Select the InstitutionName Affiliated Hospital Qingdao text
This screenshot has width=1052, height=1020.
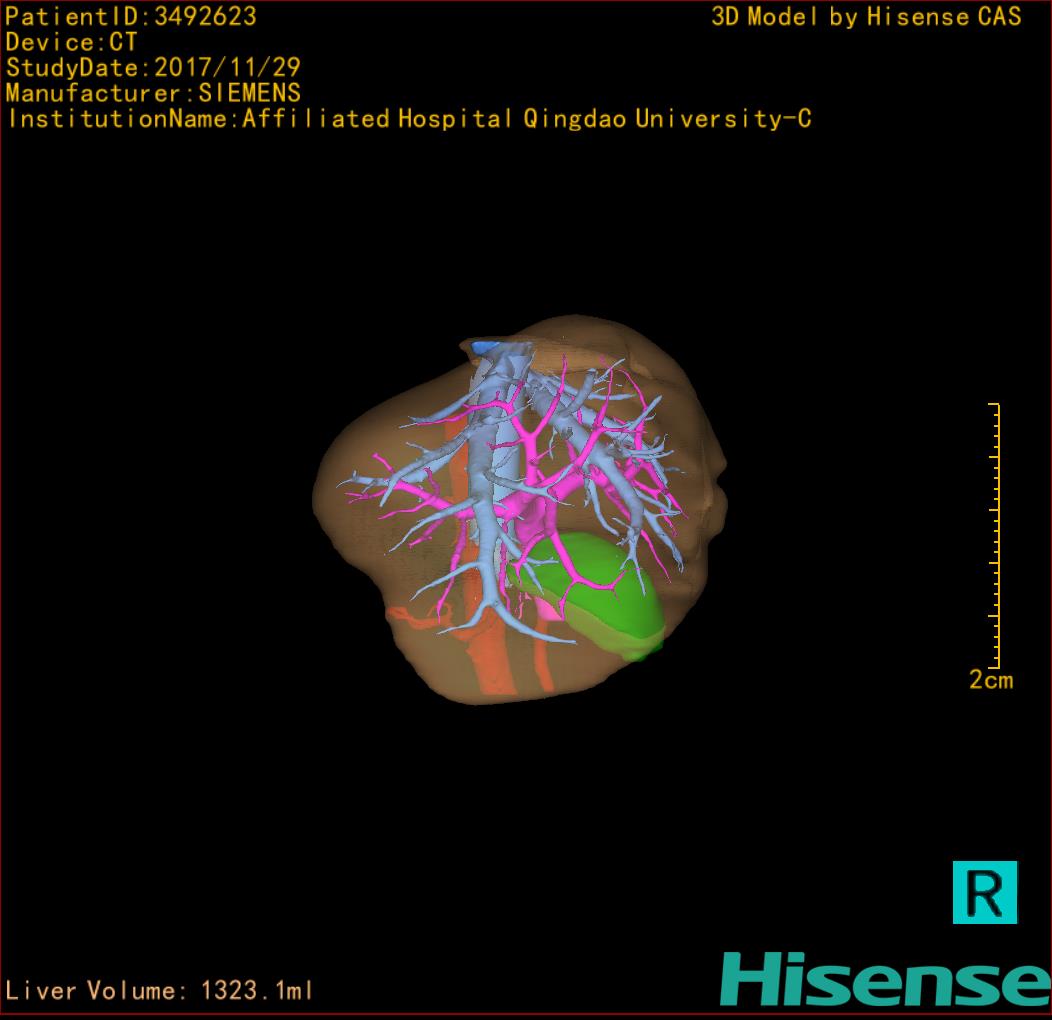coord(409,119)
